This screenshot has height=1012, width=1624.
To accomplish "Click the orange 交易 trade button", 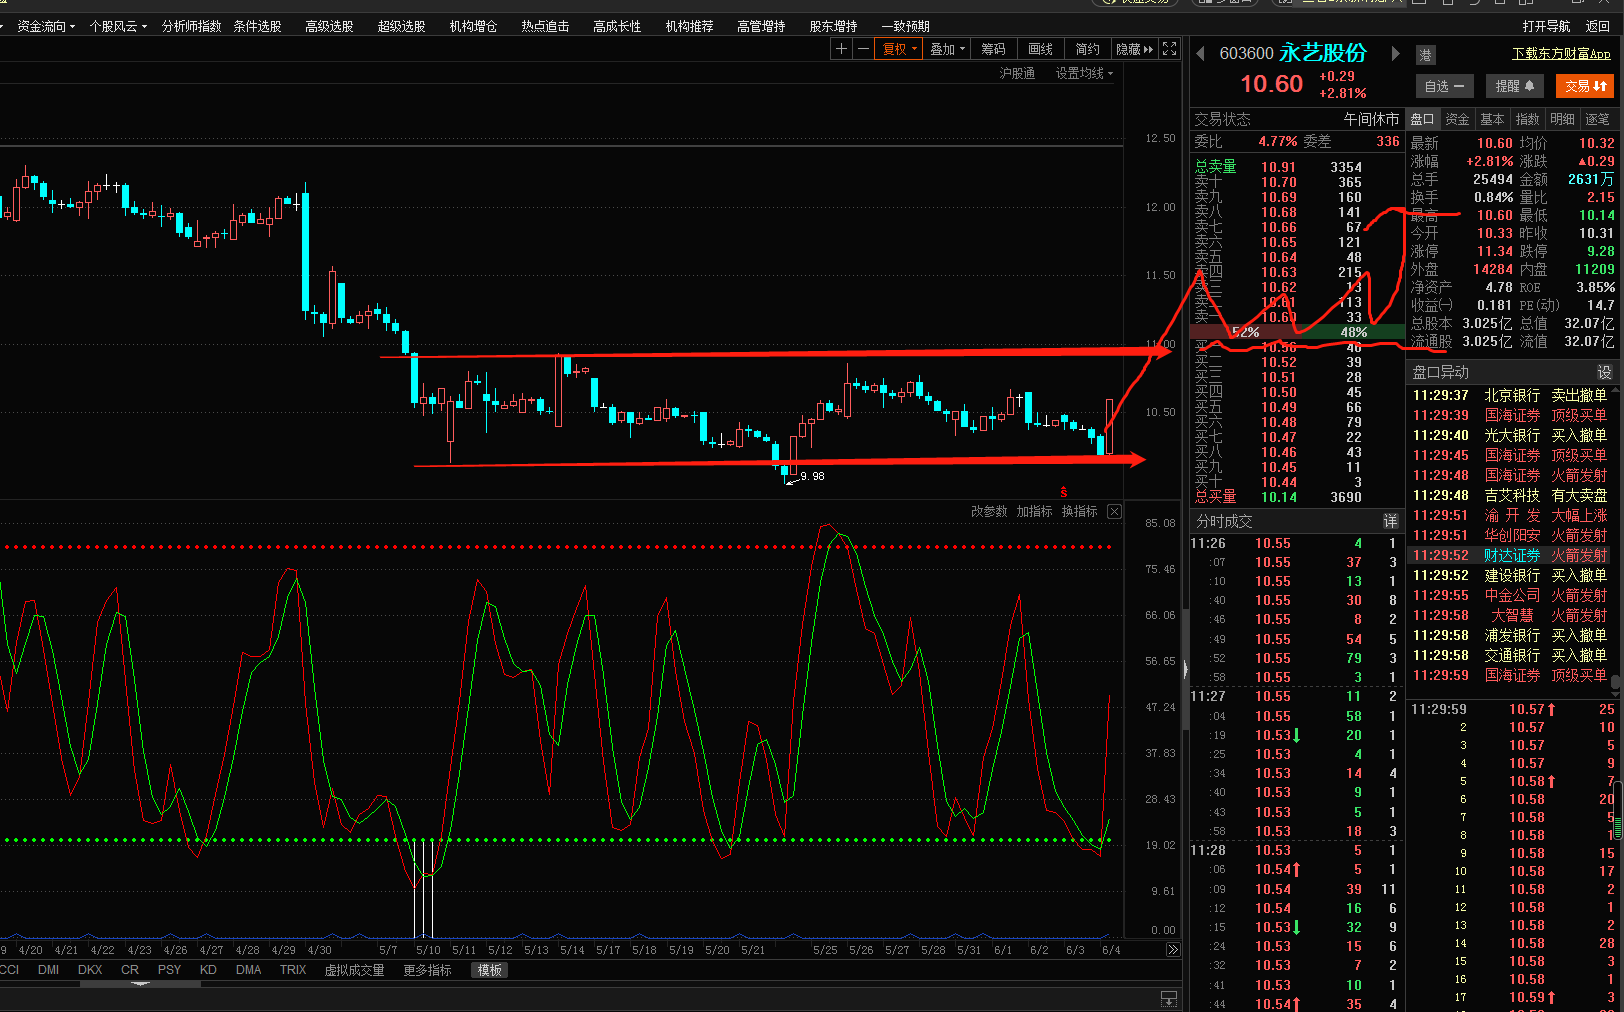I will click(x=1585, y=86).
